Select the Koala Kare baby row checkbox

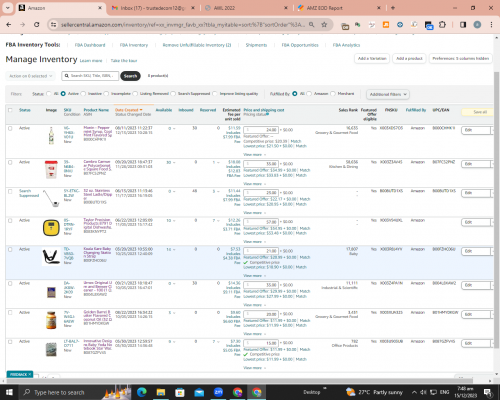point(10,250)
